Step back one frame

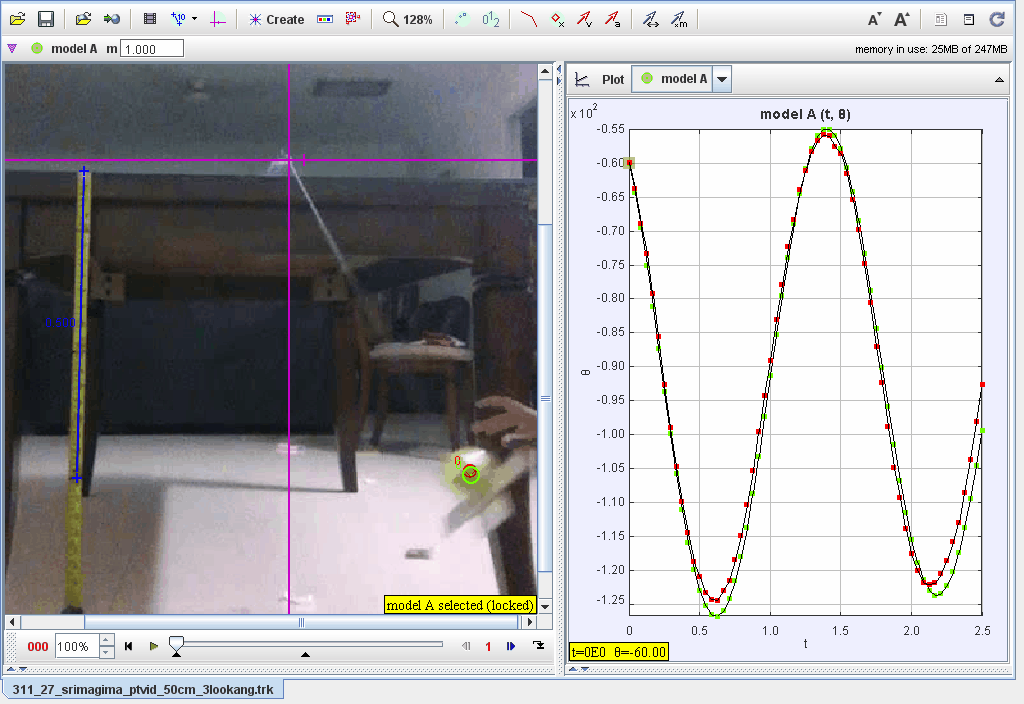click(x=466, y=647)
